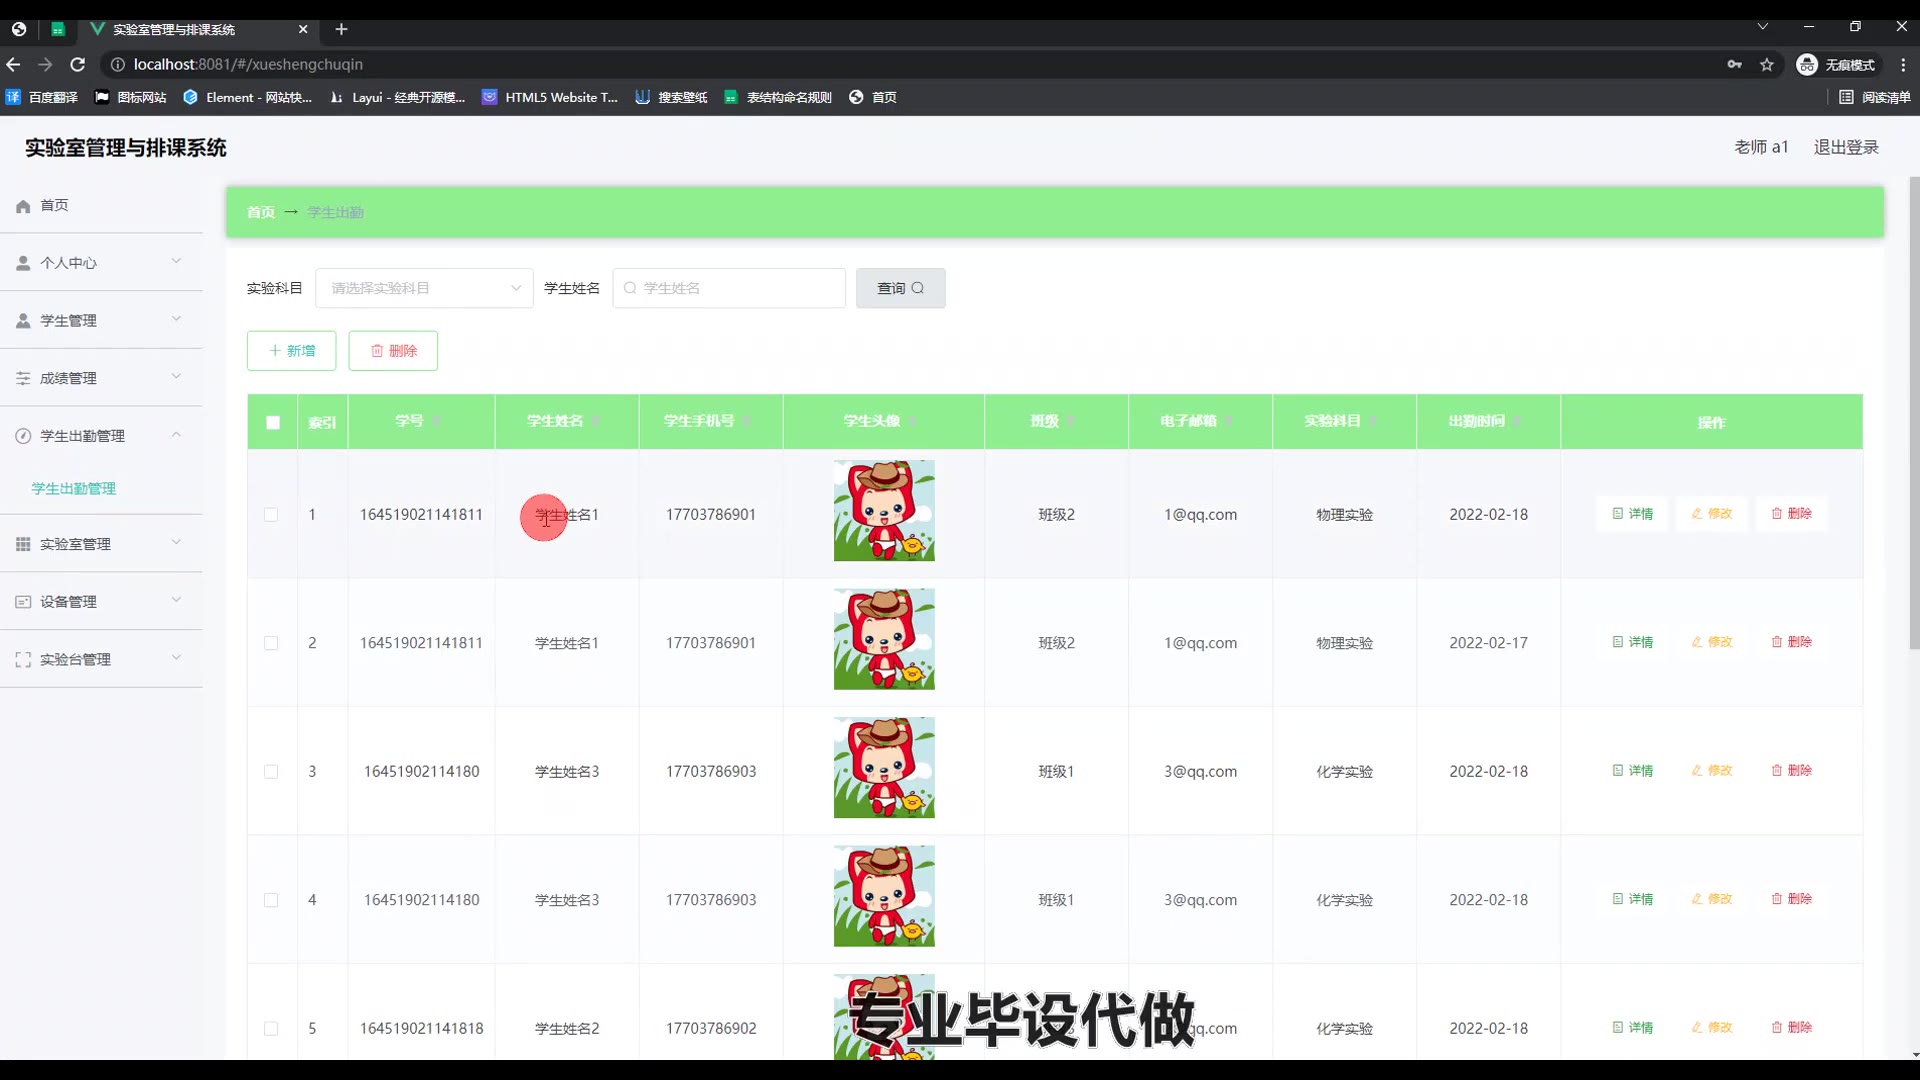The height and width of the screenshot is (1080, 1920).
Task: Check the checkbox for row 3
Action: 271,771
